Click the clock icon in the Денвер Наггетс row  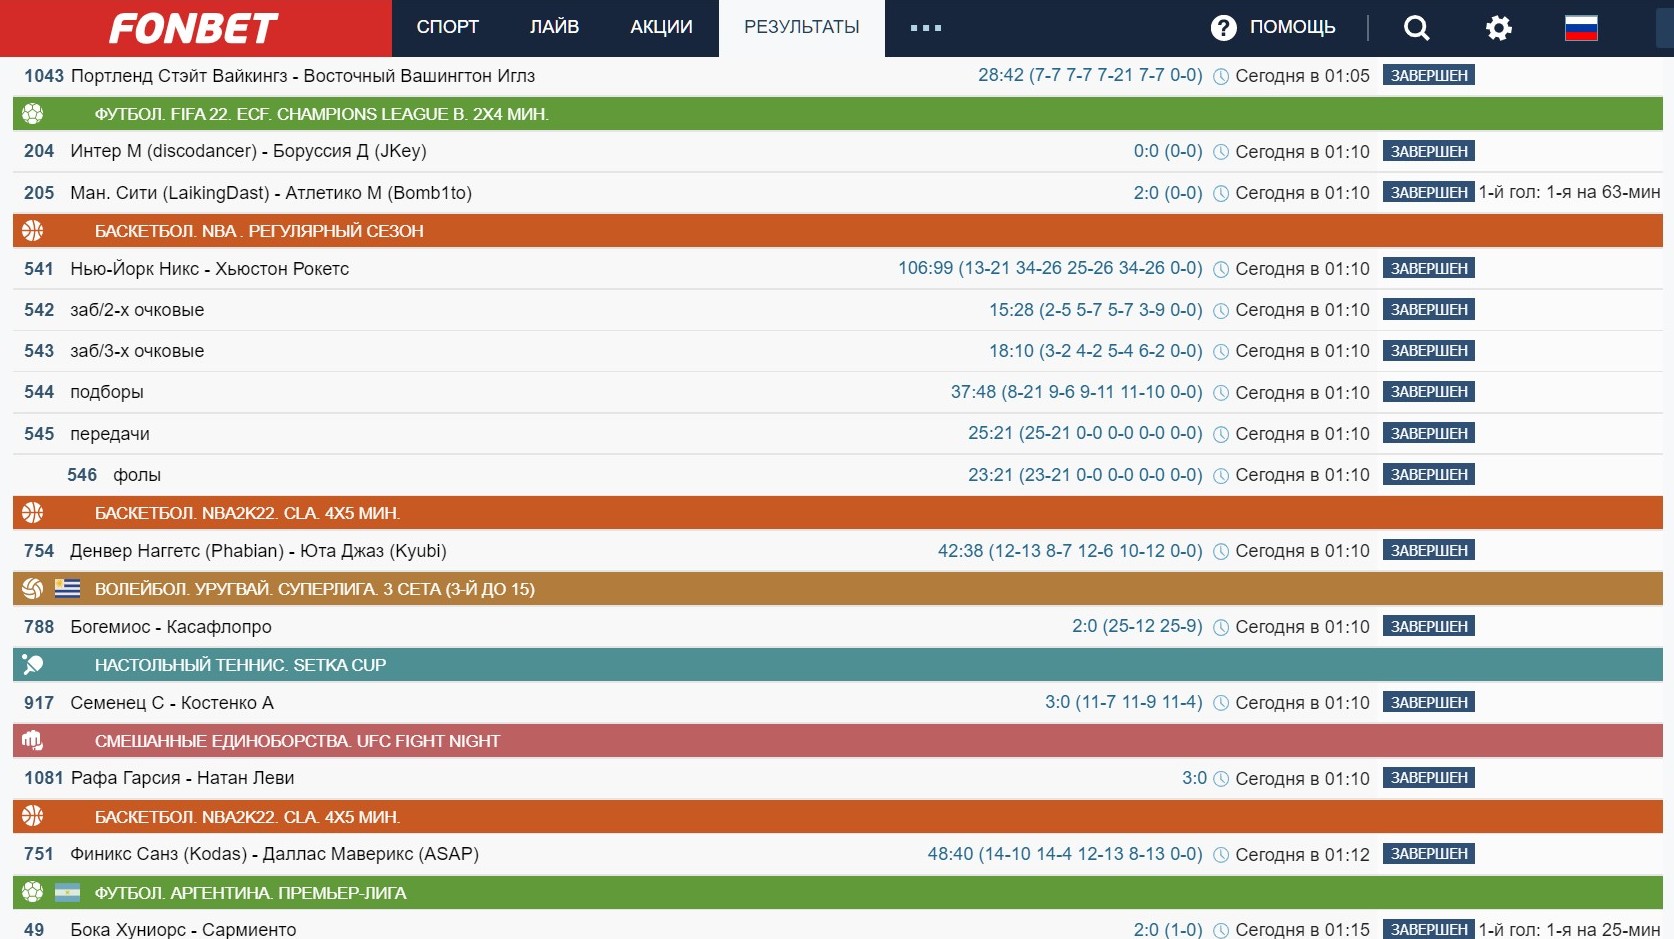pyautogui.click(x=1221, y=551)
